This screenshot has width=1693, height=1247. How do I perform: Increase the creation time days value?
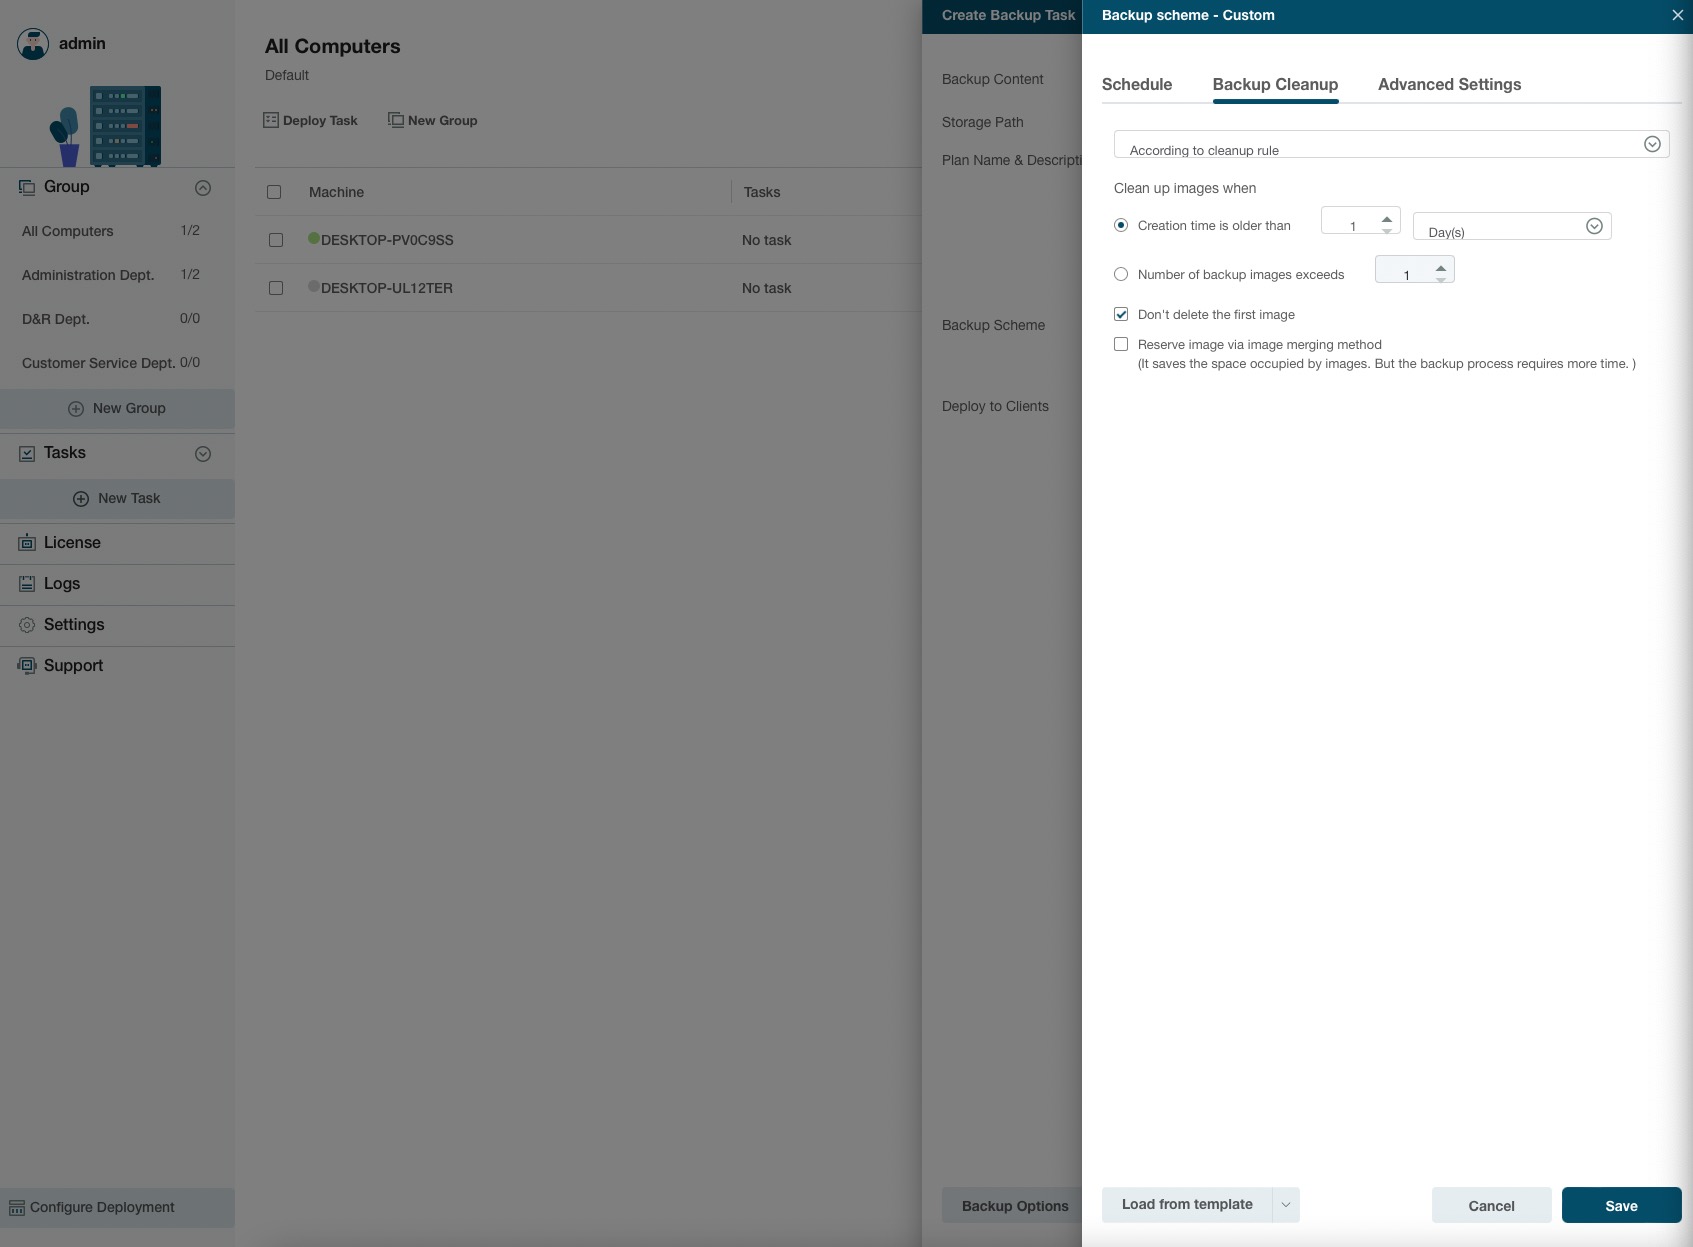coord(1387,219)
